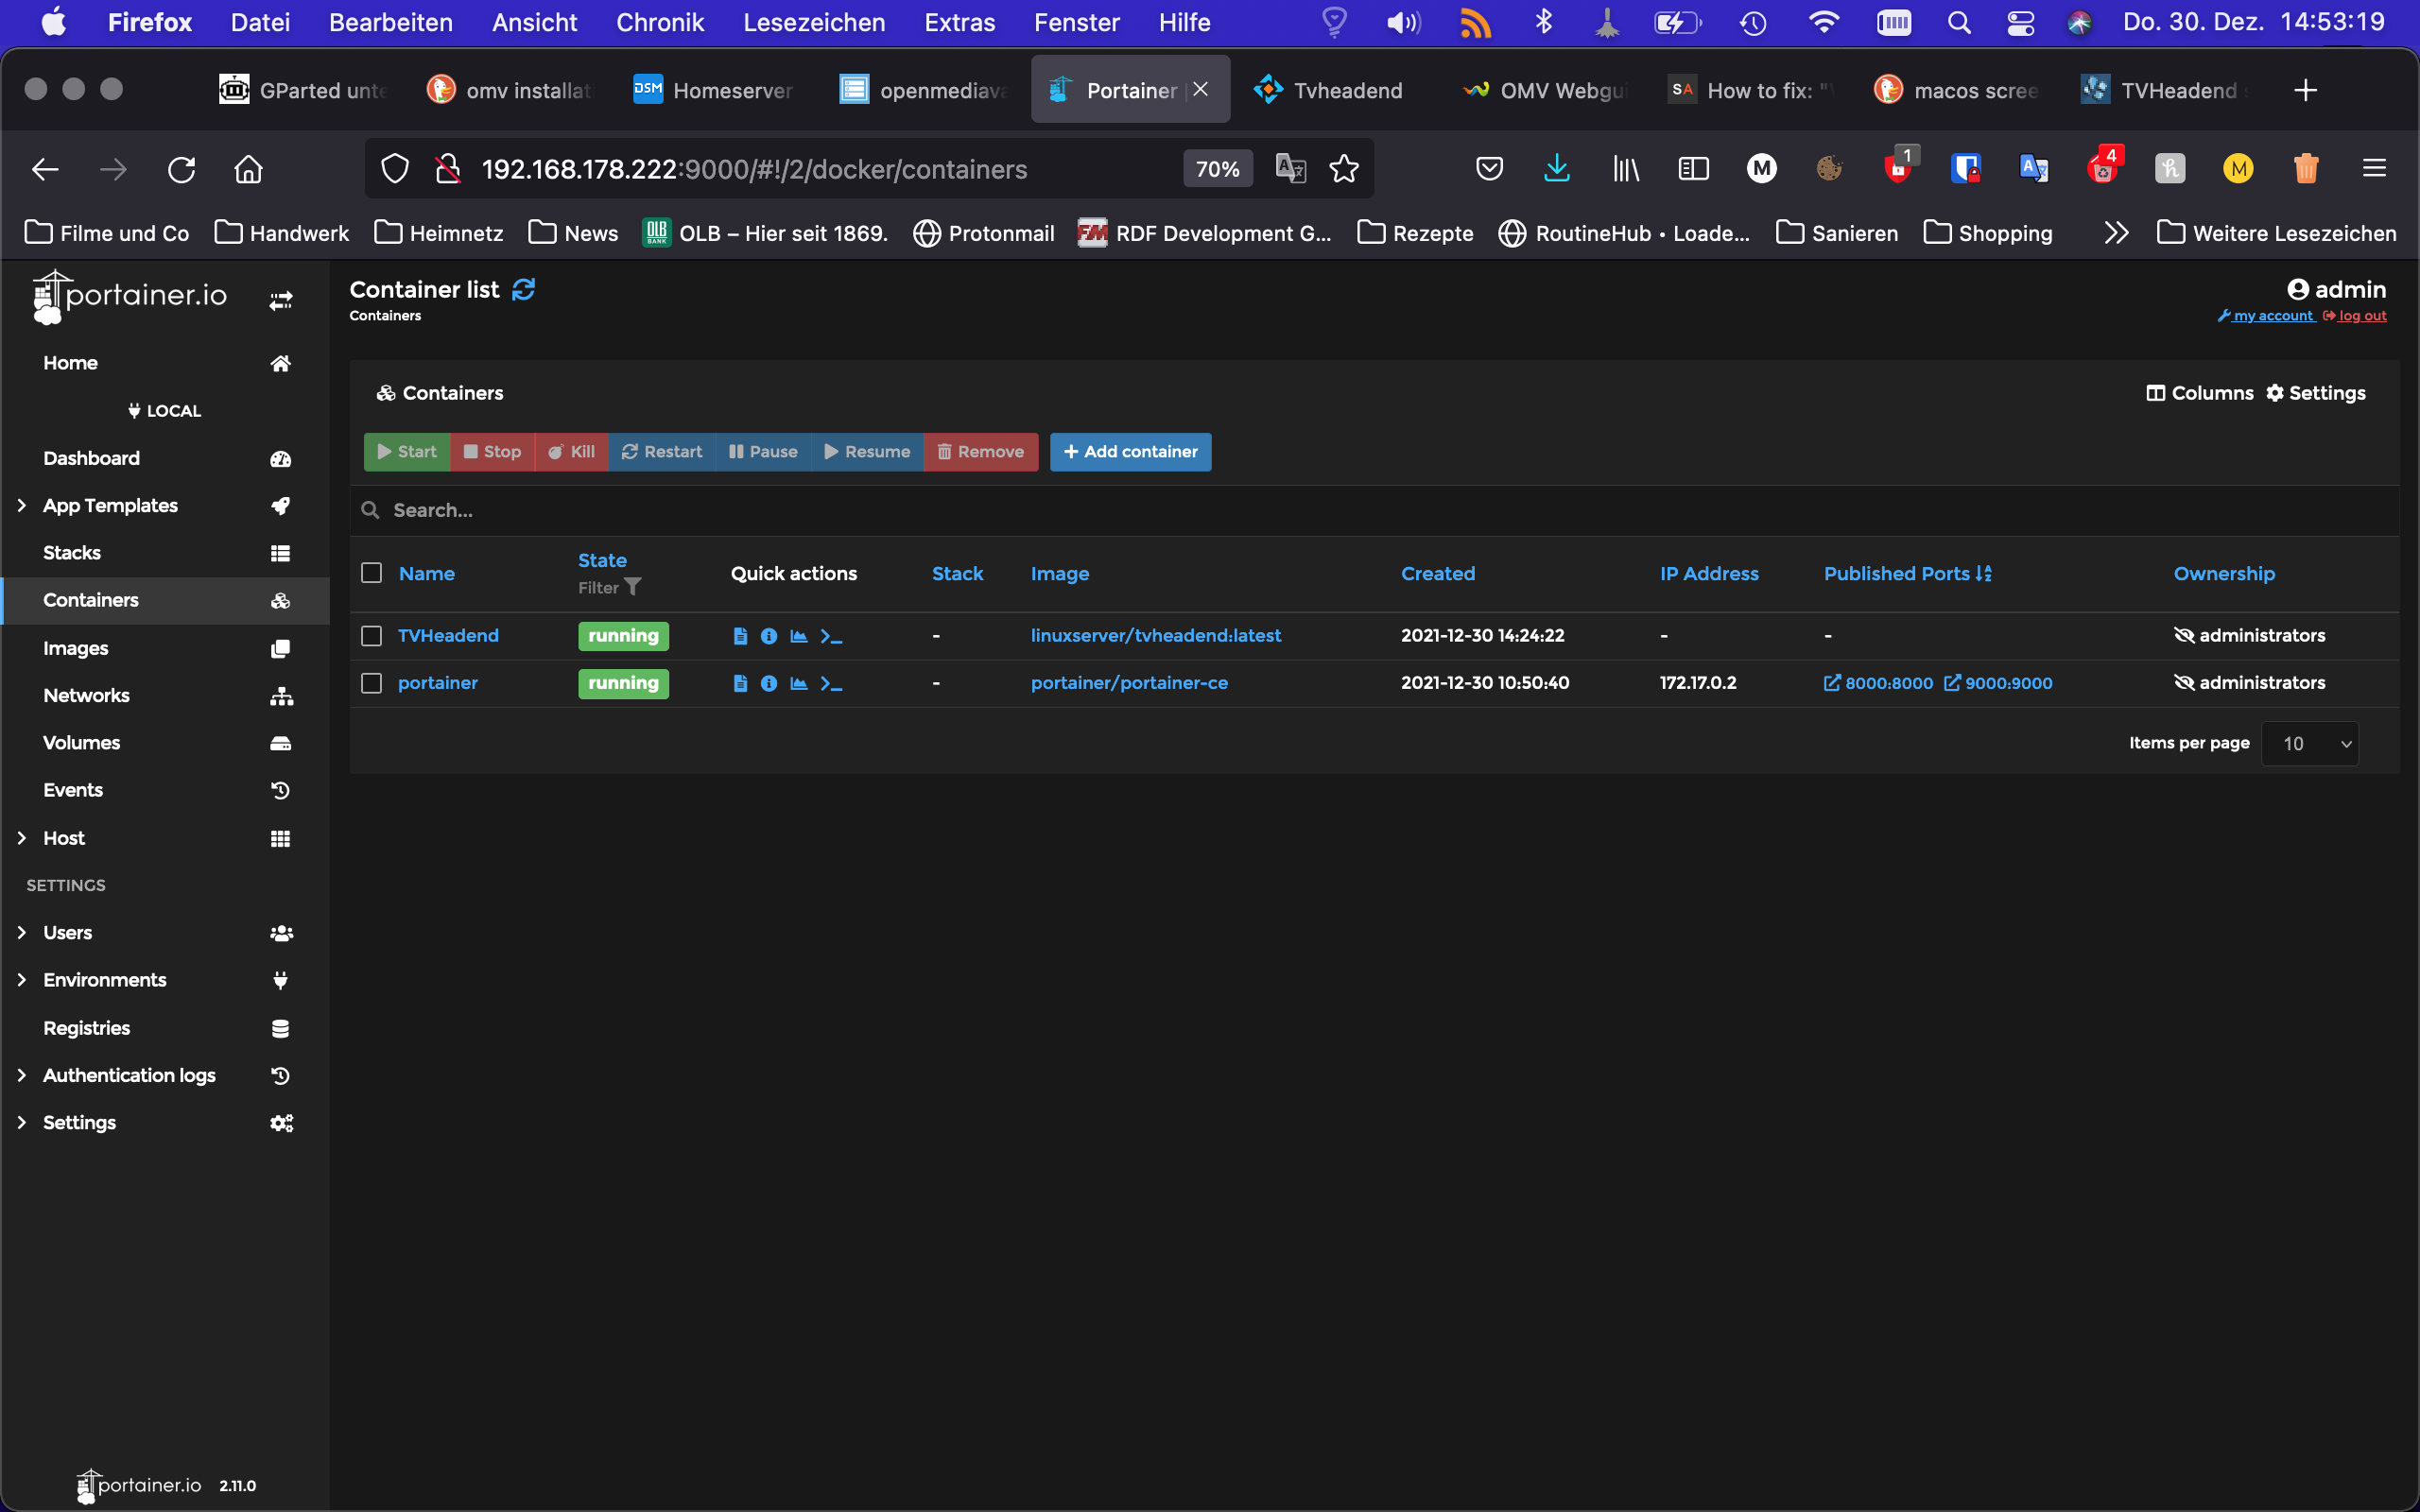Reload page in Firefox toolbar
The image size is (2420, 1512).
(x=181, y=169)
